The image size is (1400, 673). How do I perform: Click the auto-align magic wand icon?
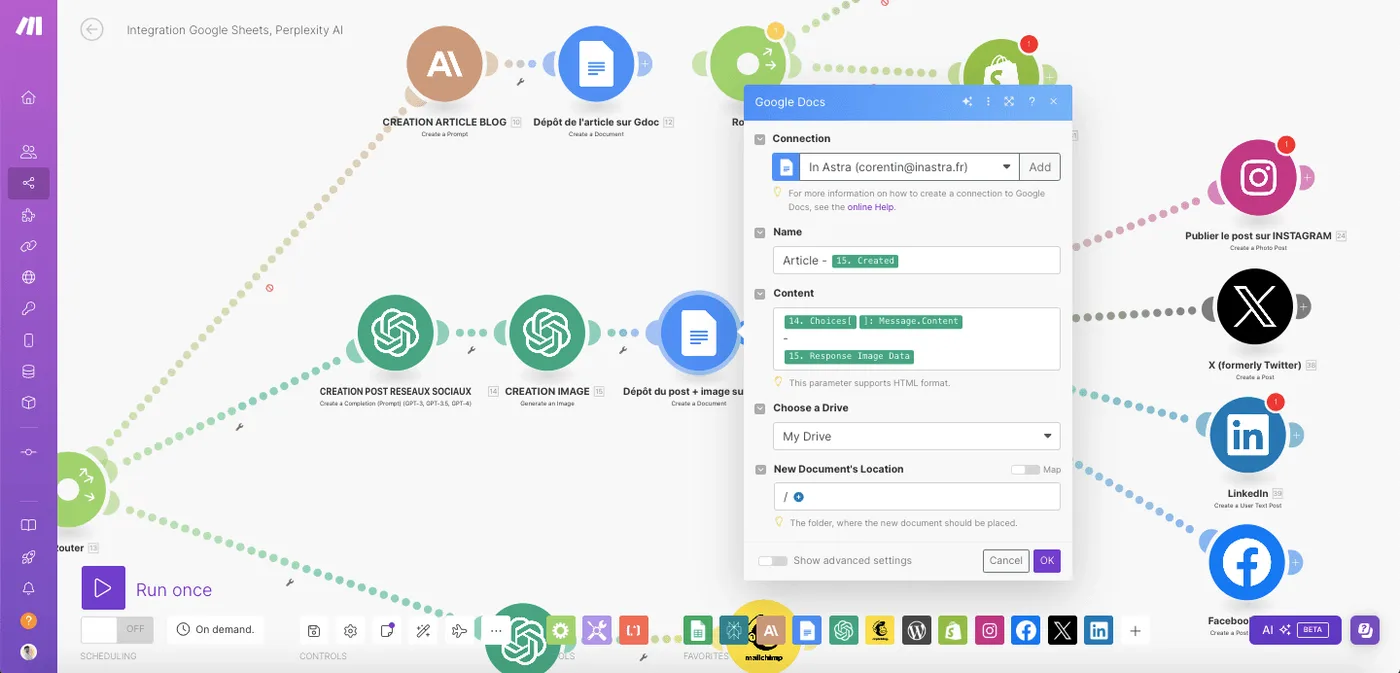[x=423, y=631]
